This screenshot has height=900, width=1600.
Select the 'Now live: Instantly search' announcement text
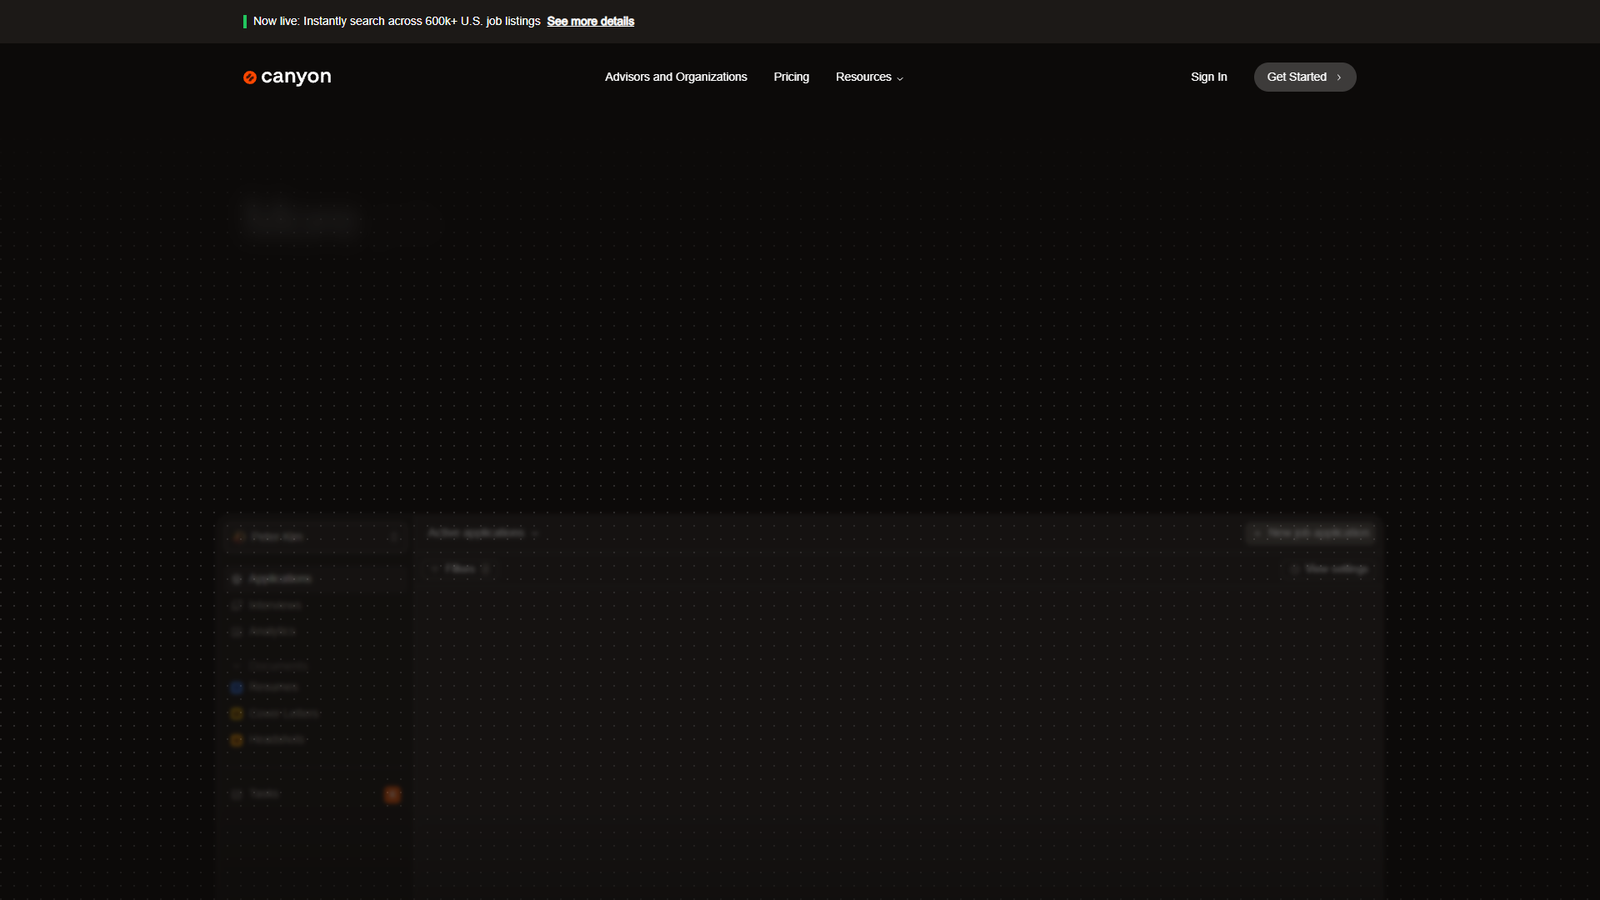(x=397, y=21)
